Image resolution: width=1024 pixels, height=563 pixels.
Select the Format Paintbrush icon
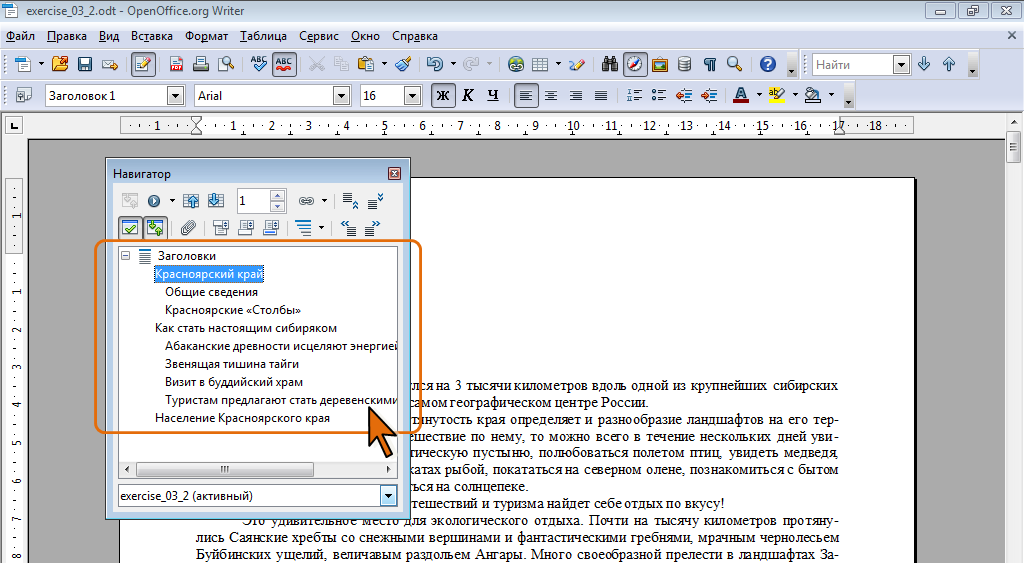404,64
